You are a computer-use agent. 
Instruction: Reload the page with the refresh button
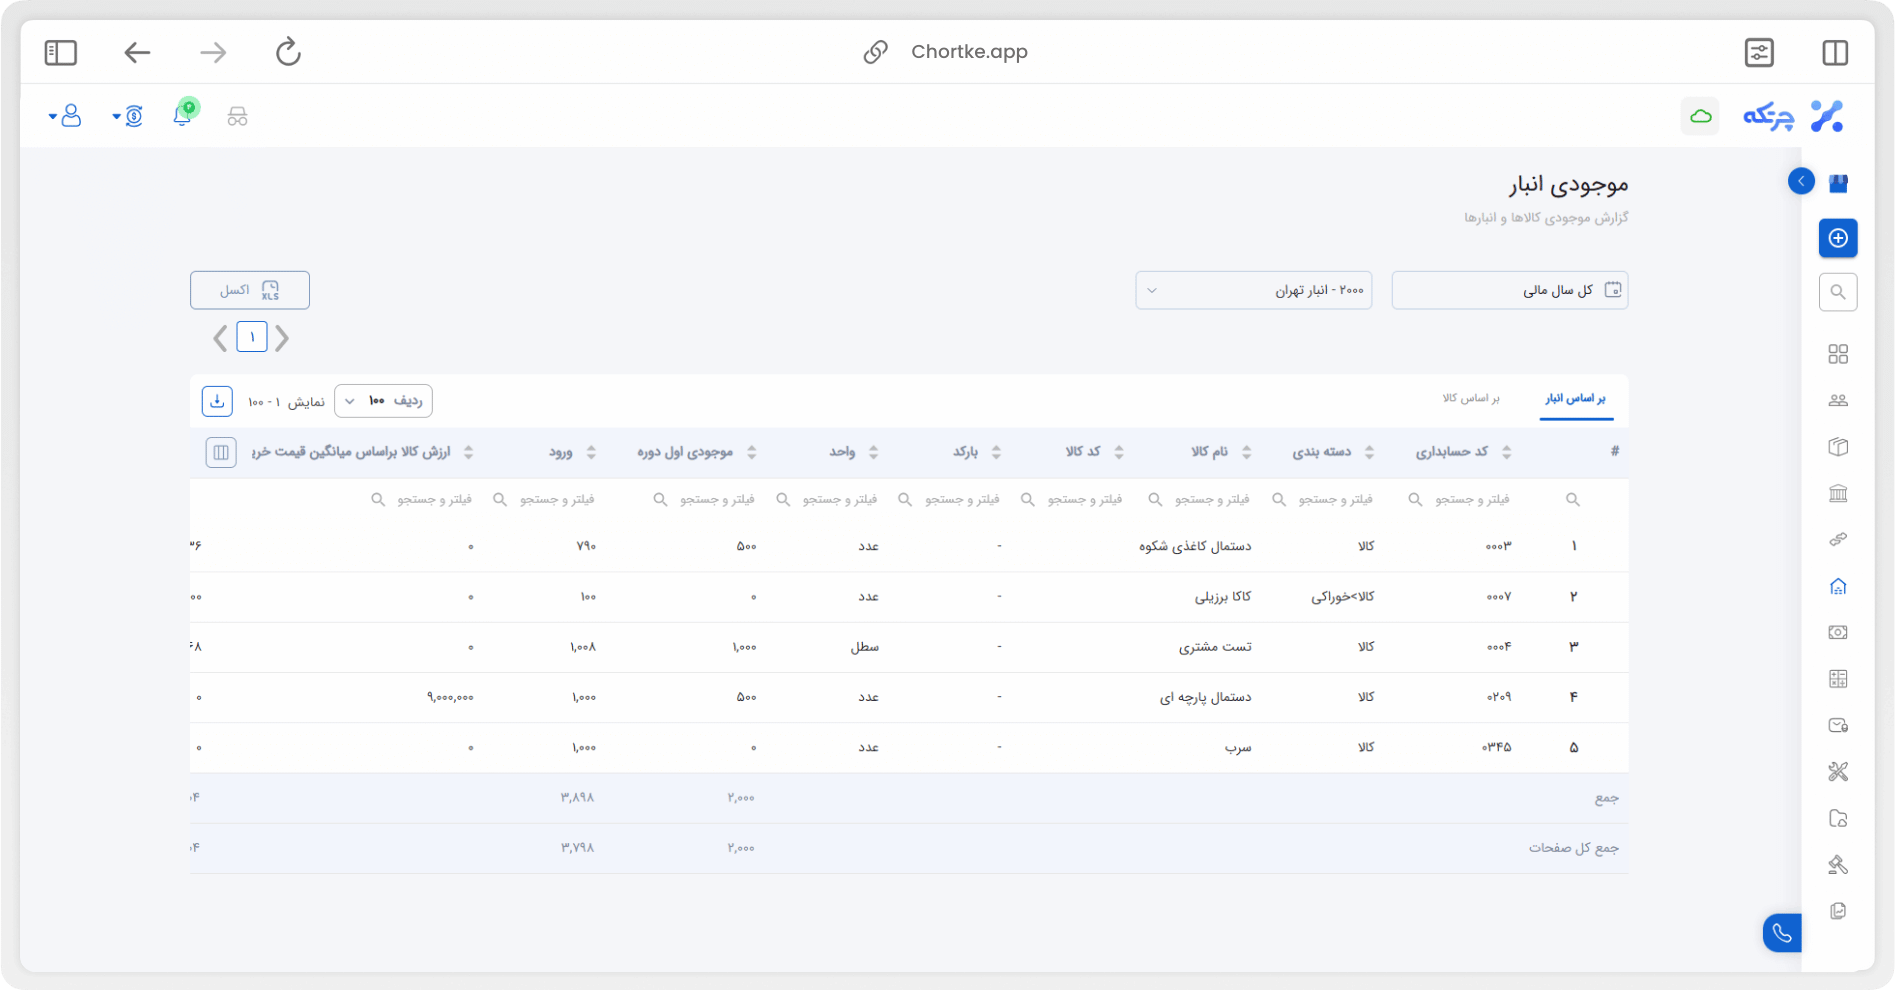tap(288, 52)
